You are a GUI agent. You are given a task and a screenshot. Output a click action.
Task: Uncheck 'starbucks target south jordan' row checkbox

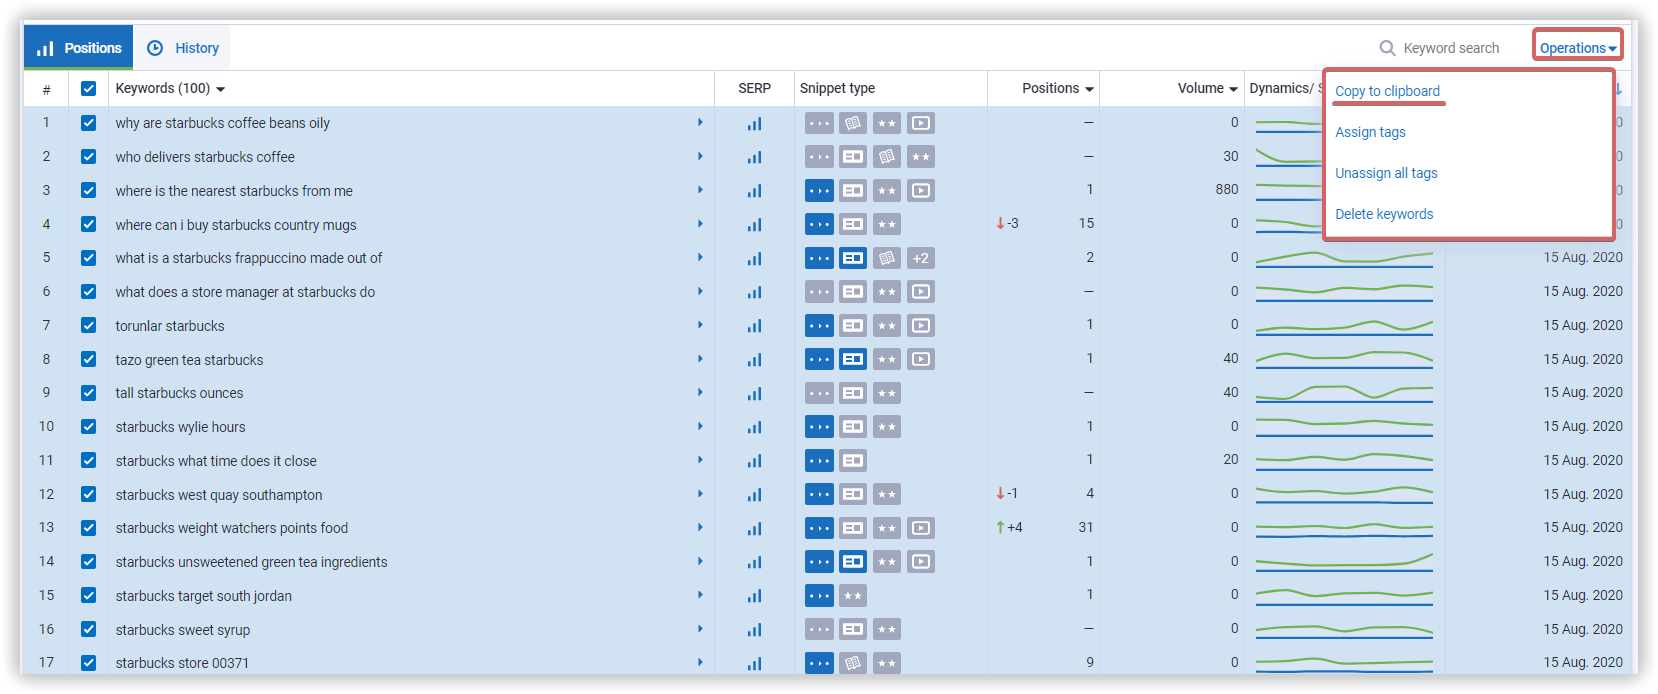[89, 595]
